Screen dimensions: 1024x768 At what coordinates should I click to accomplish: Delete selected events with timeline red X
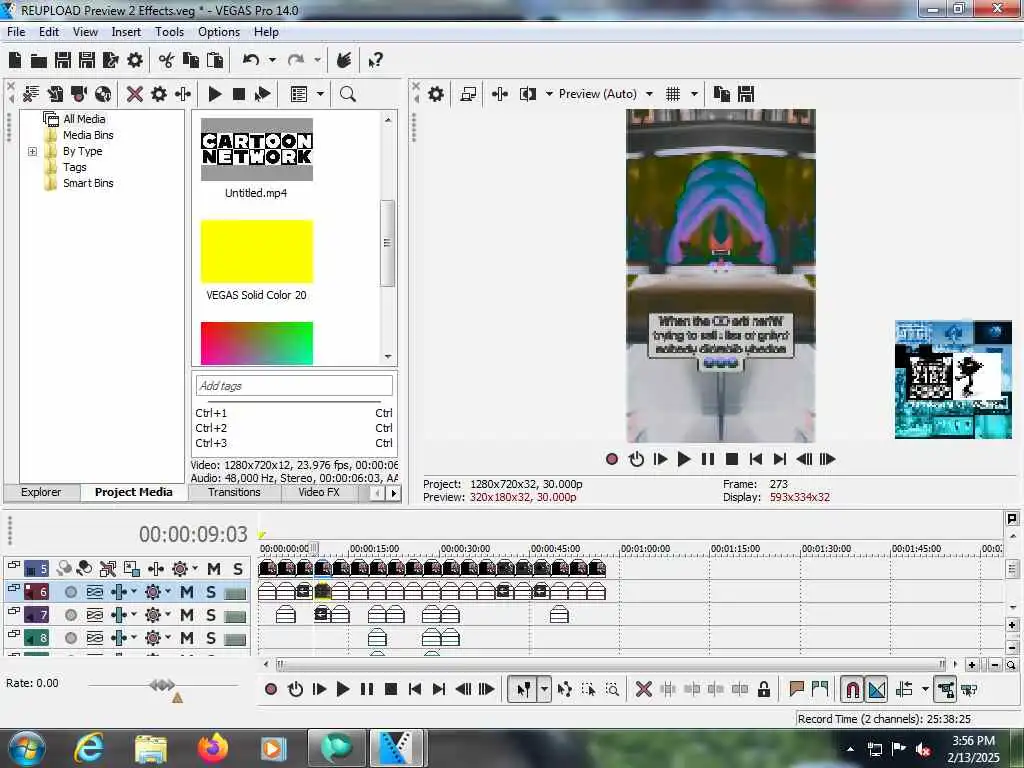643,689
